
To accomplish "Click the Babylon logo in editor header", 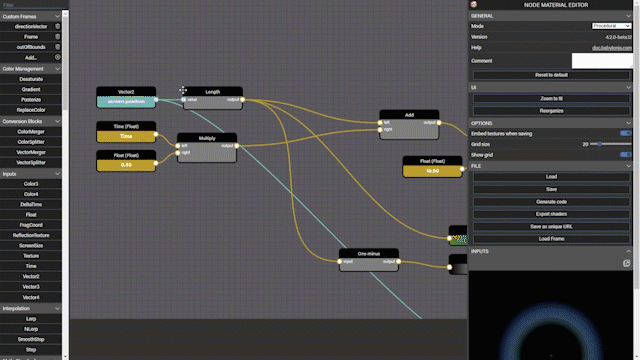I will tap(473, 4).
